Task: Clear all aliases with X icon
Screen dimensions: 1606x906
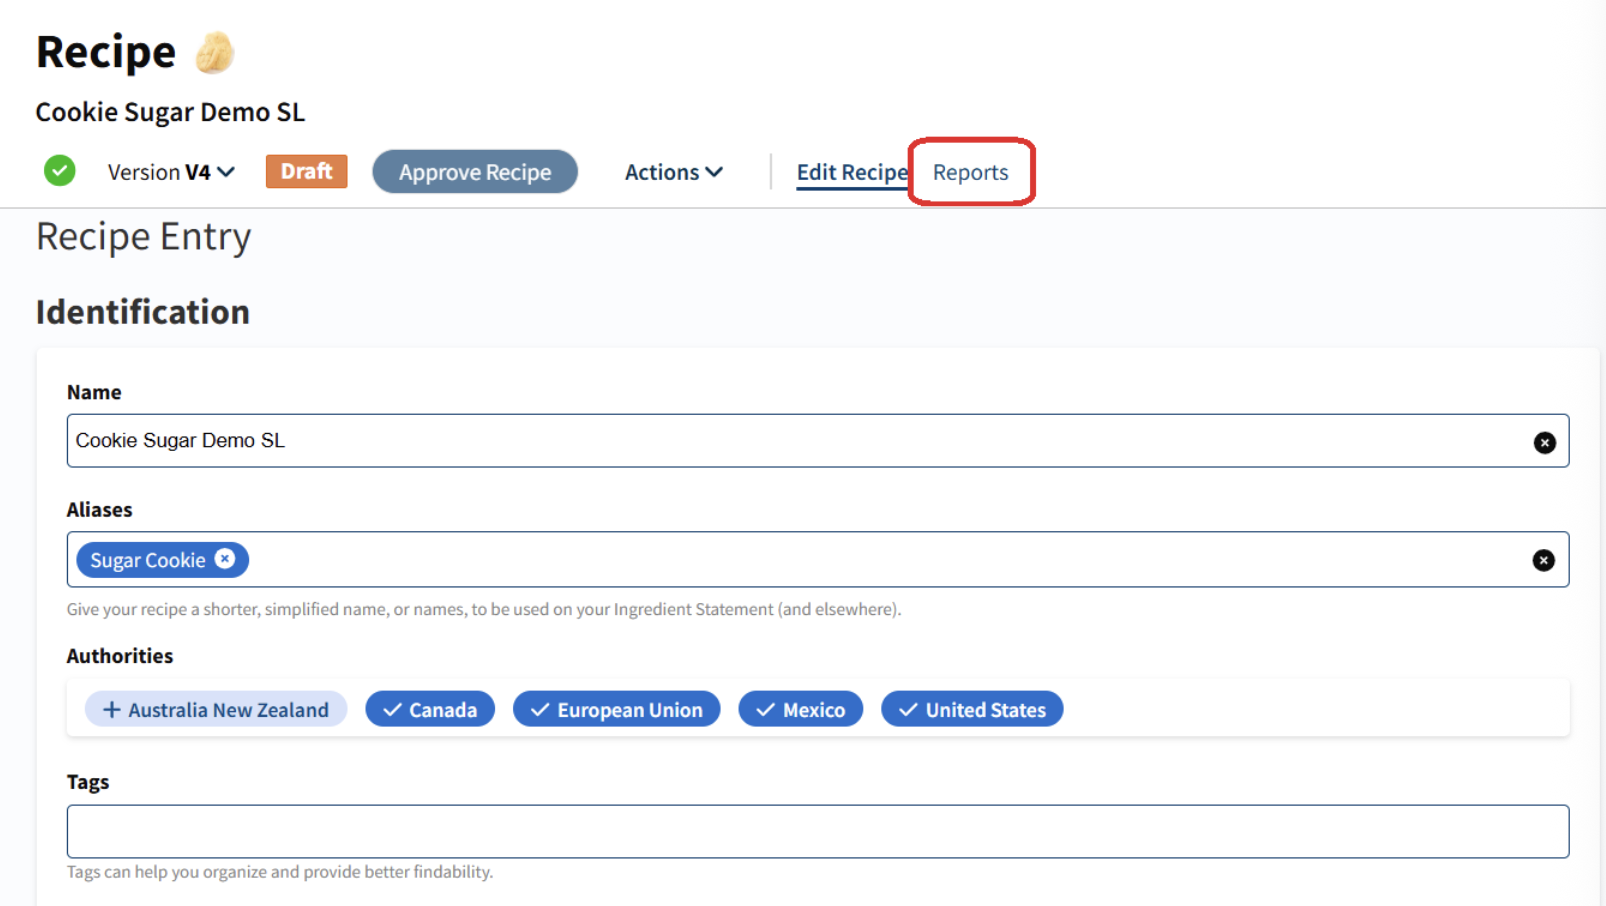Action: pos(1543,560)
